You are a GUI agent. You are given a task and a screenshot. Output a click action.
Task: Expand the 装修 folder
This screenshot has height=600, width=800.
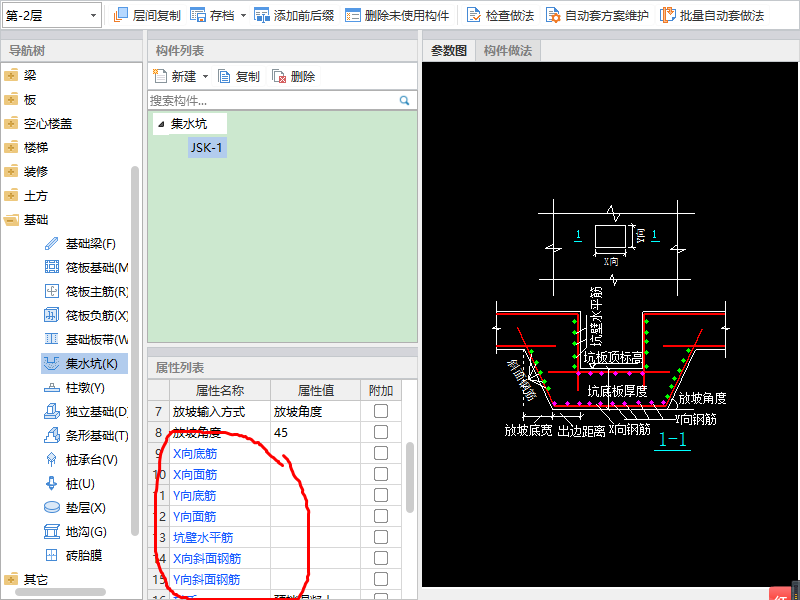11,172
